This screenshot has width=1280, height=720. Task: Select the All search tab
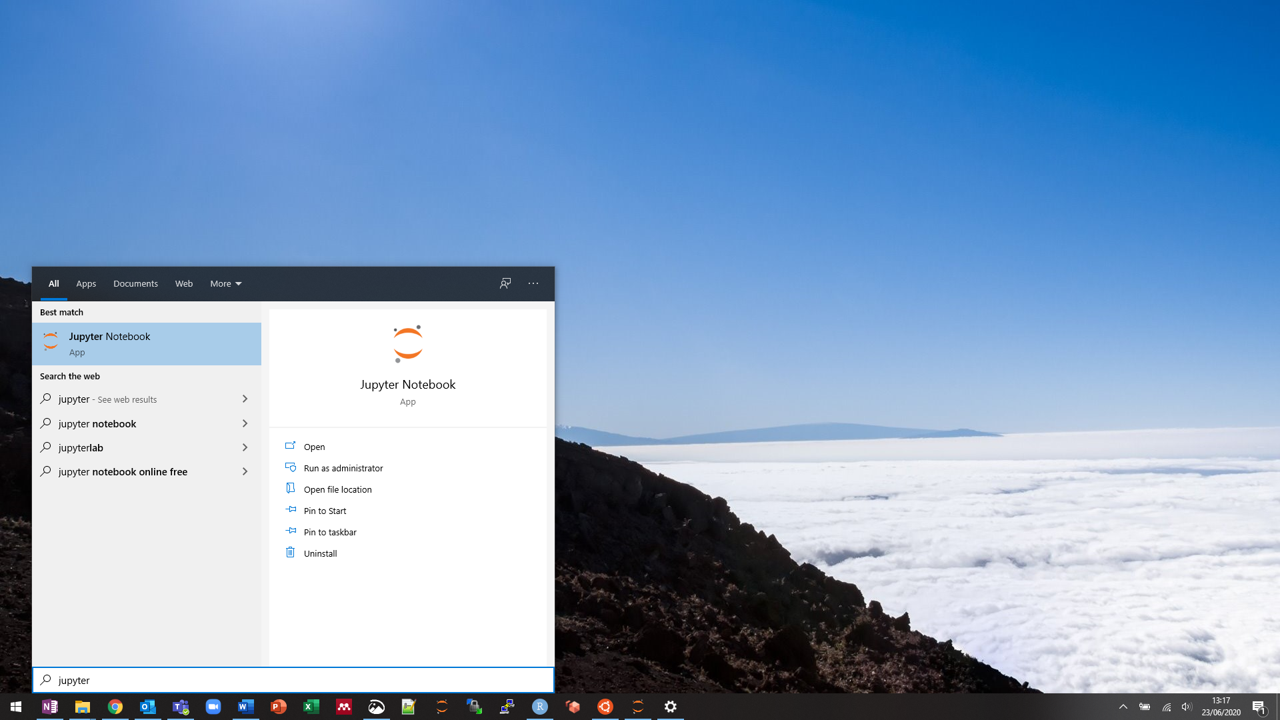click(54, 284)
